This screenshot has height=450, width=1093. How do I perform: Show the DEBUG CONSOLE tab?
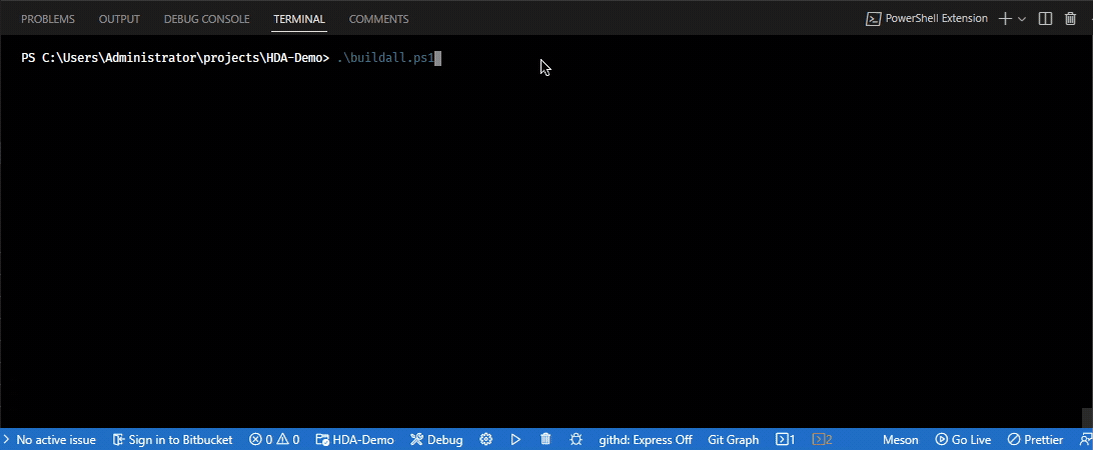(206, 19)
